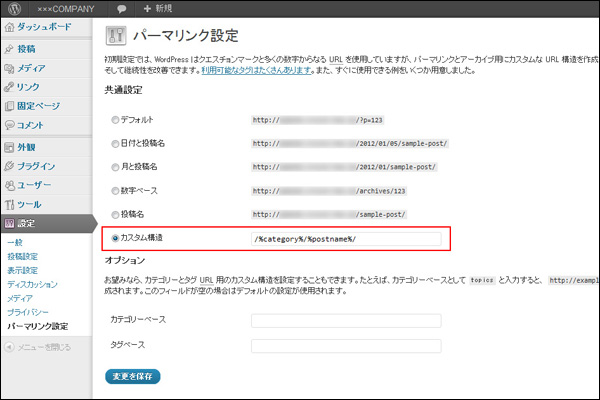Choose the 数字ベース radio option

point(115,190)
